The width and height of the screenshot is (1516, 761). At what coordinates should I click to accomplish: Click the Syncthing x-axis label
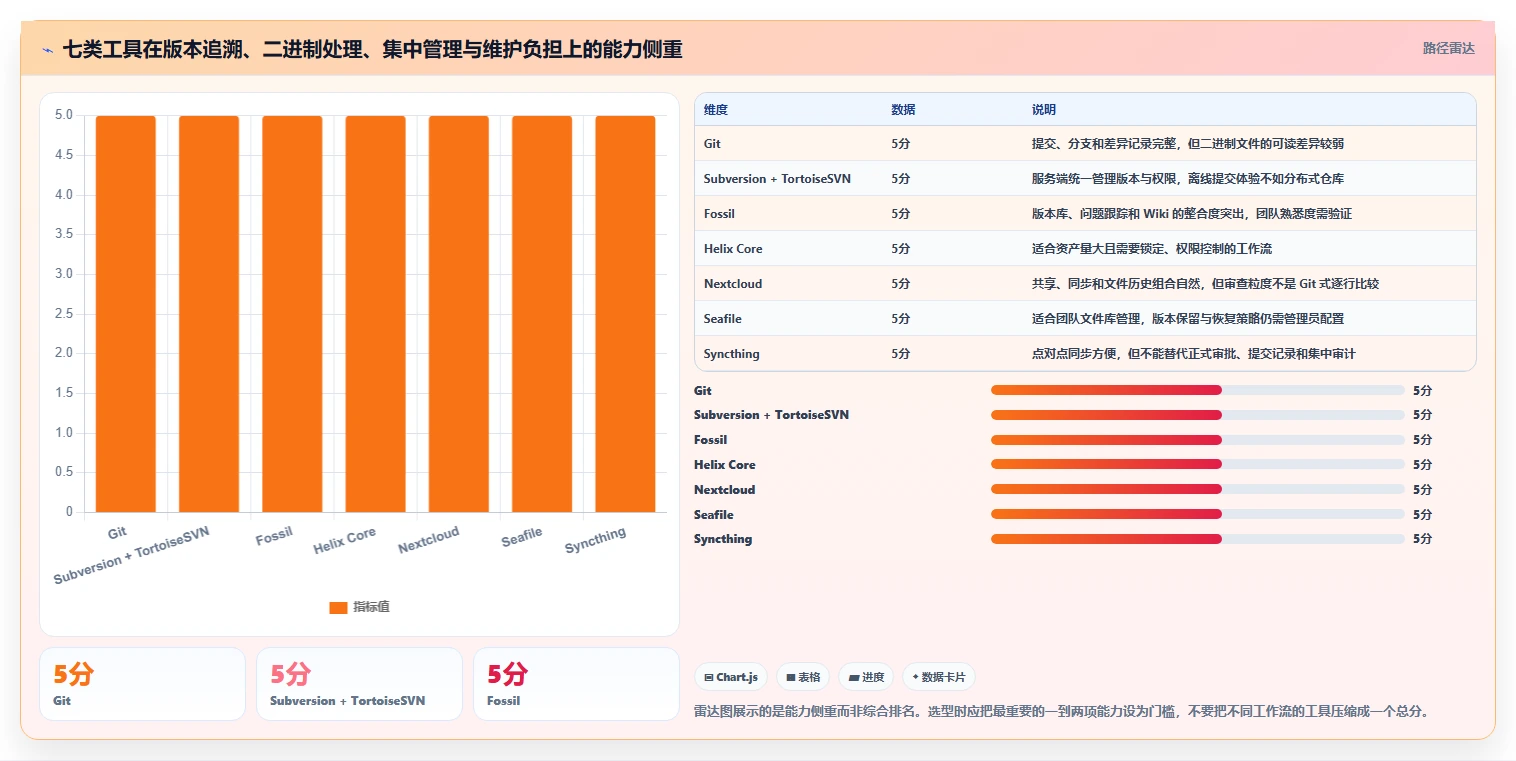pos(595,541)
